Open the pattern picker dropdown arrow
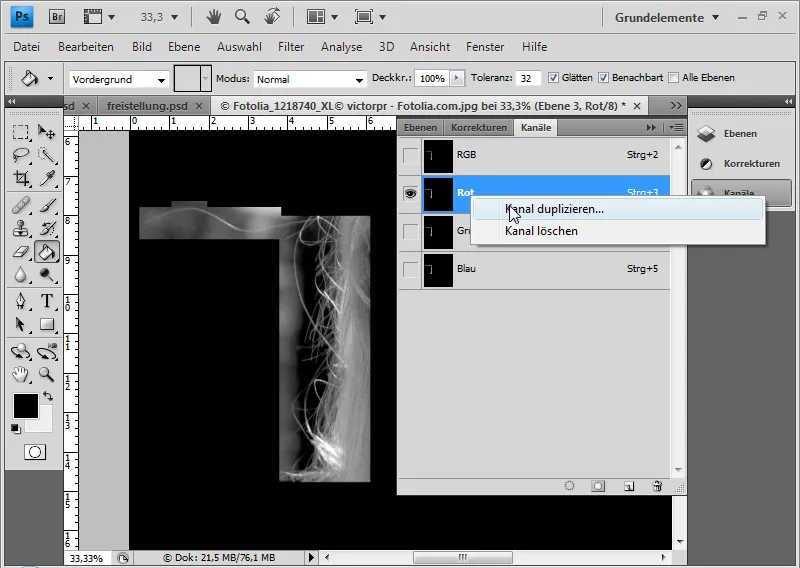This screenshot has width=800, height=568. pos(206,79)
